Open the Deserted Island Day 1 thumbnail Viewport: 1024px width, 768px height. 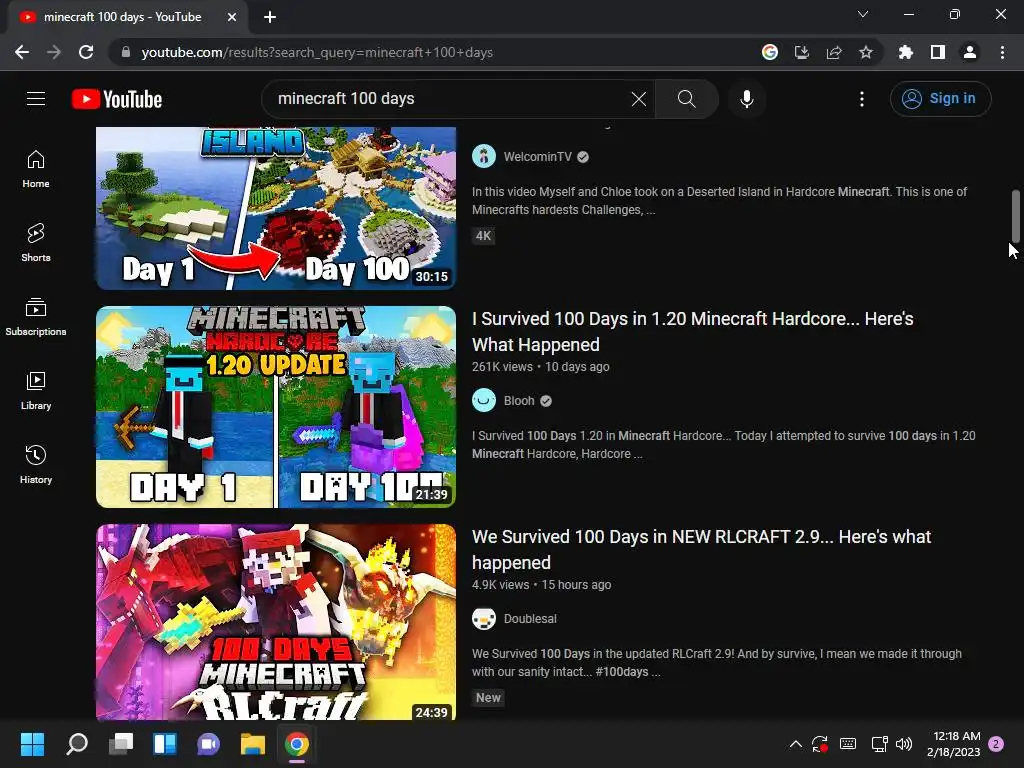276,208
